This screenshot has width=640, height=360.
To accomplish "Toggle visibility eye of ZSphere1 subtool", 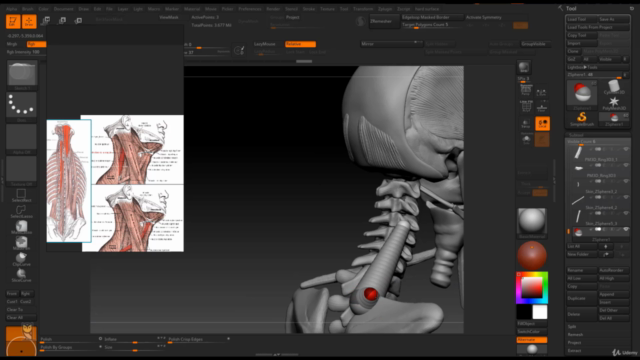I will (626, 230).
